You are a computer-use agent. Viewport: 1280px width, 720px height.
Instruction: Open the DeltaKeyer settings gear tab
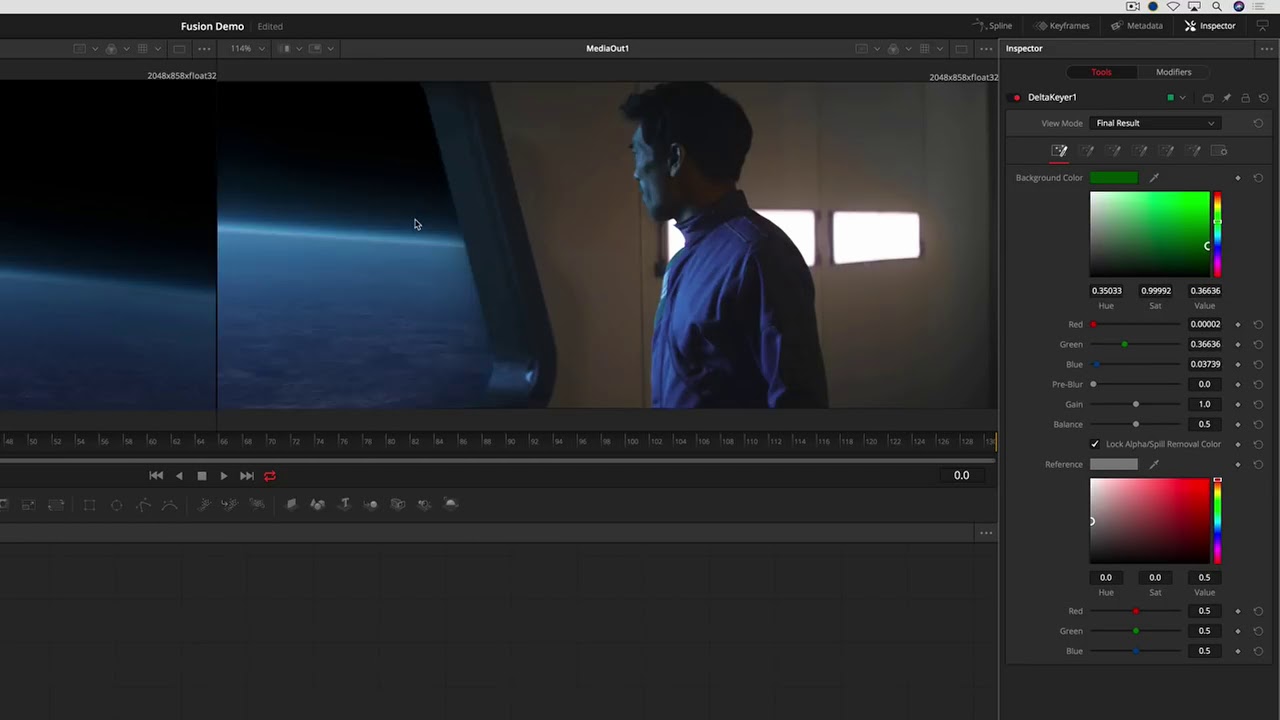(1219, 151)
